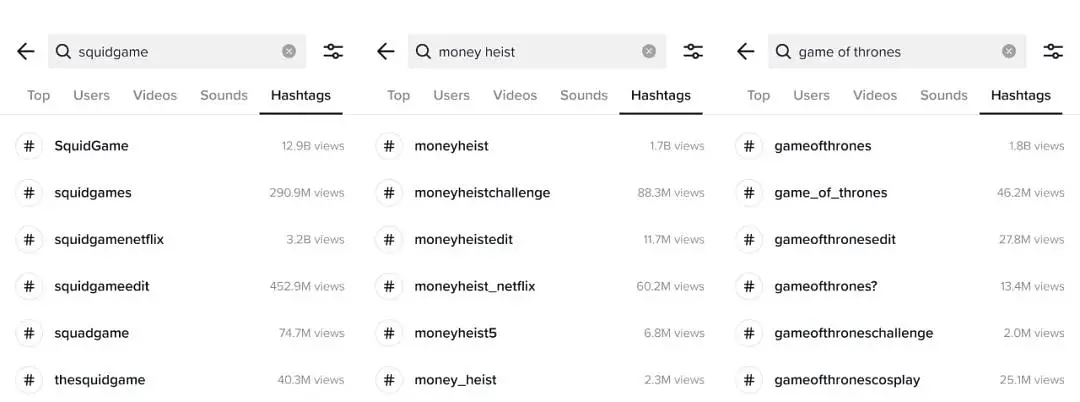Open the gameofthrones? hashtag result
Viewport: 1080px width, 402px height.
(900, 286)
